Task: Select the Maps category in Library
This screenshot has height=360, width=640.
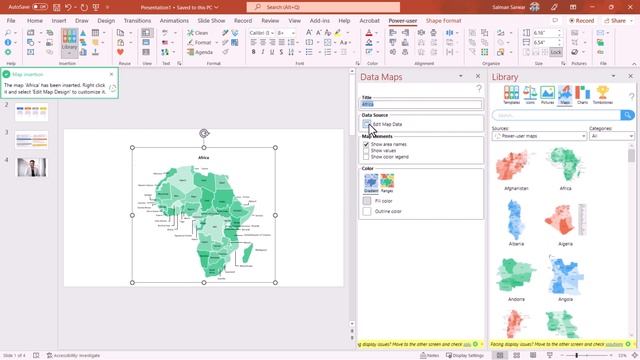Action: pos(565,95)
